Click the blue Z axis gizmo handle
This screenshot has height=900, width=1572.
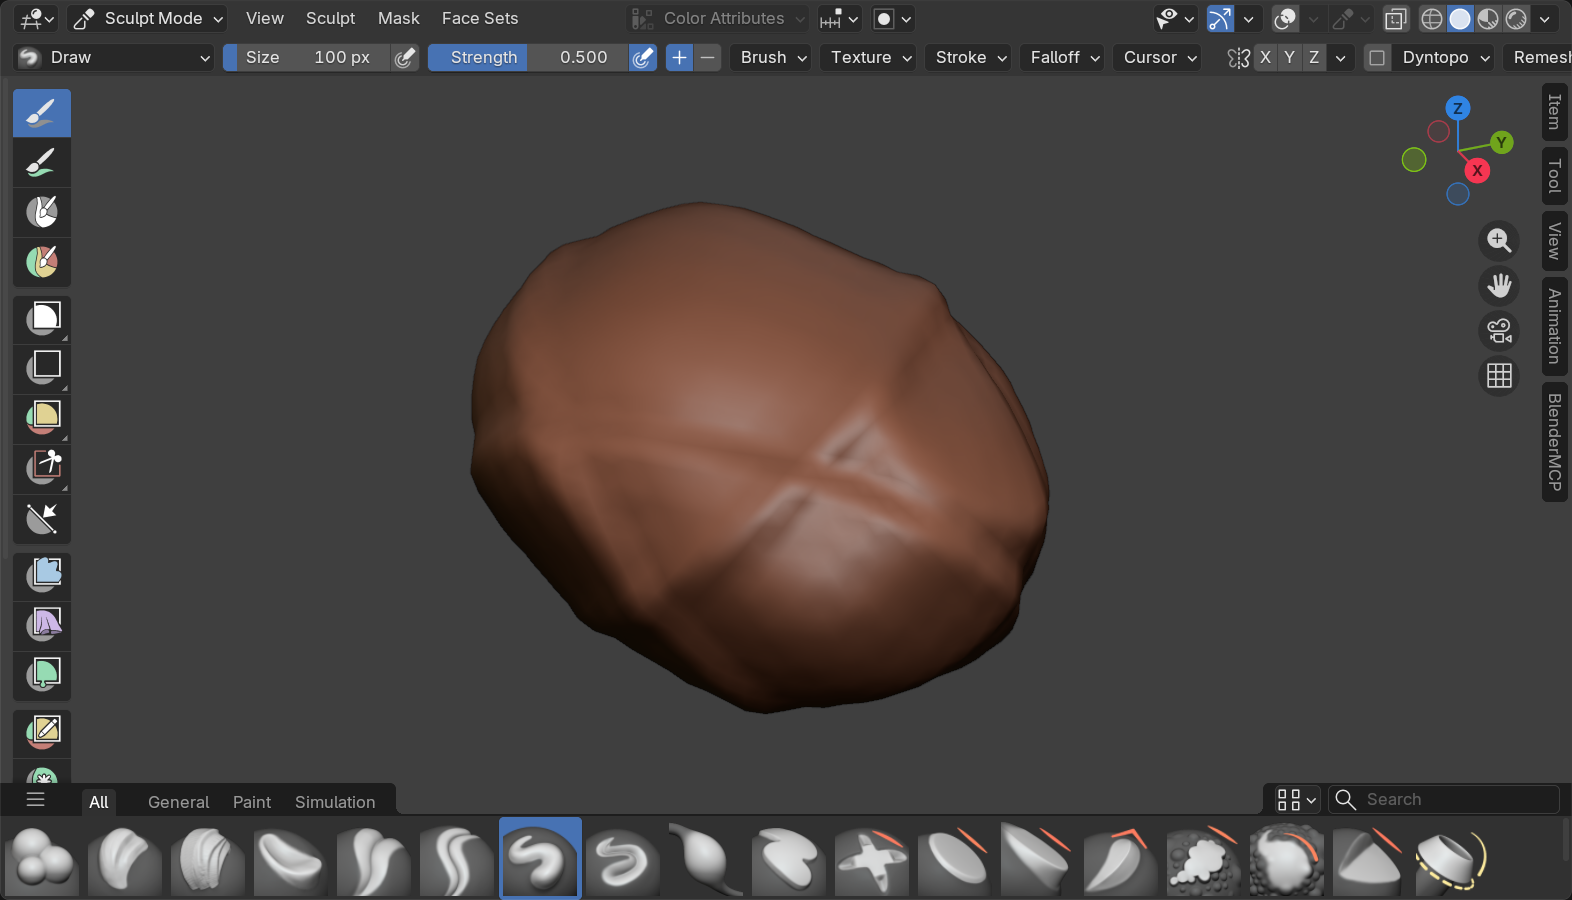click(x=1458, y=108)
